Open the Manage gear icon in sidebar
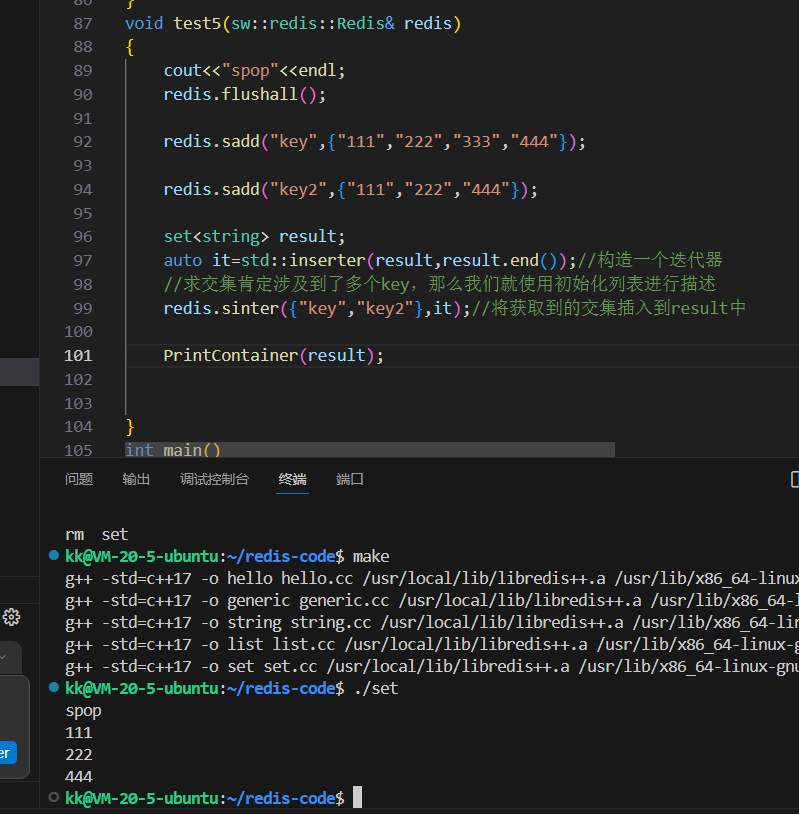 (11, 617)
